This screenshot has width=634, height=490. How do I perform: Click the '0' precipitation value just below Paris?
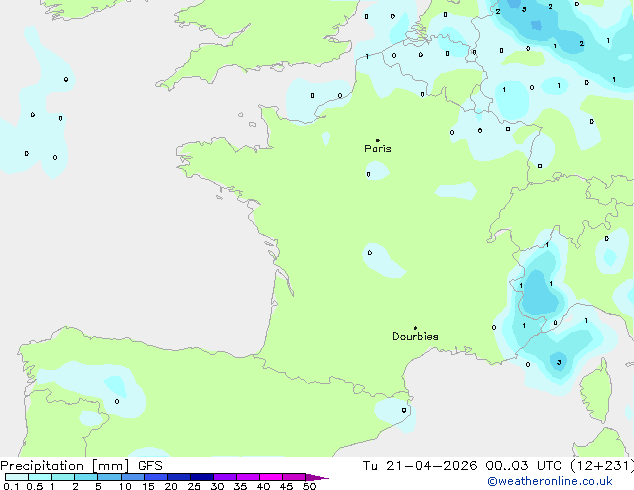coord(368,174)
